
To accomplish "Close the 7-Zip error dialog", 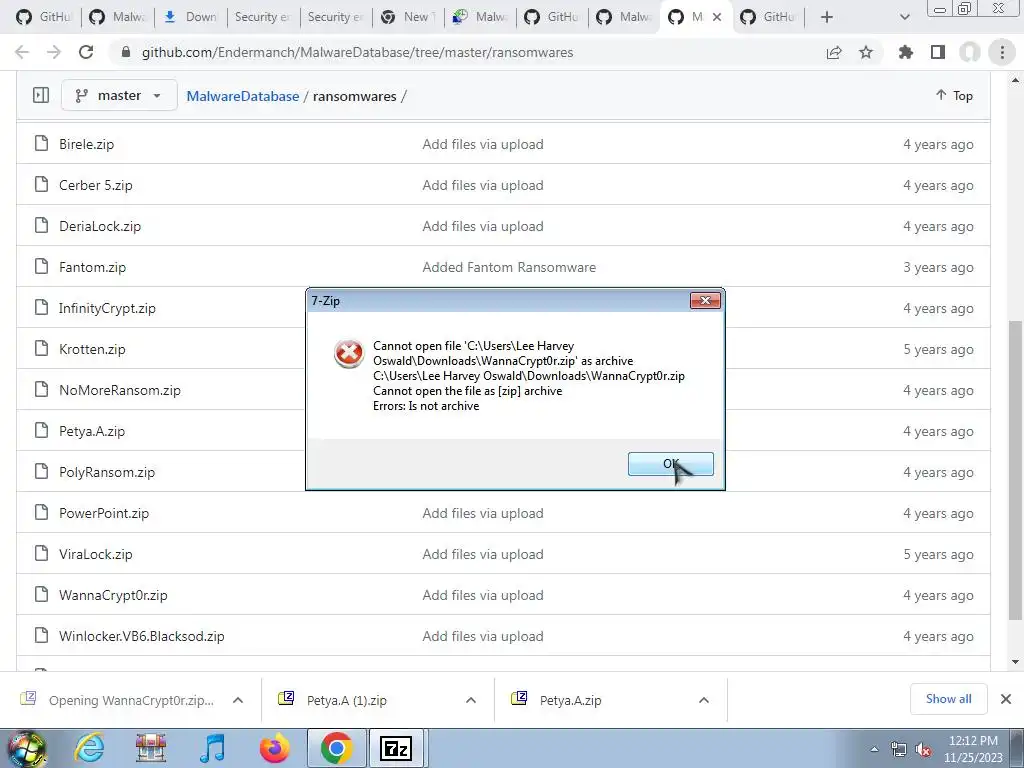I will pyautogui.click(x=705, y=300).
